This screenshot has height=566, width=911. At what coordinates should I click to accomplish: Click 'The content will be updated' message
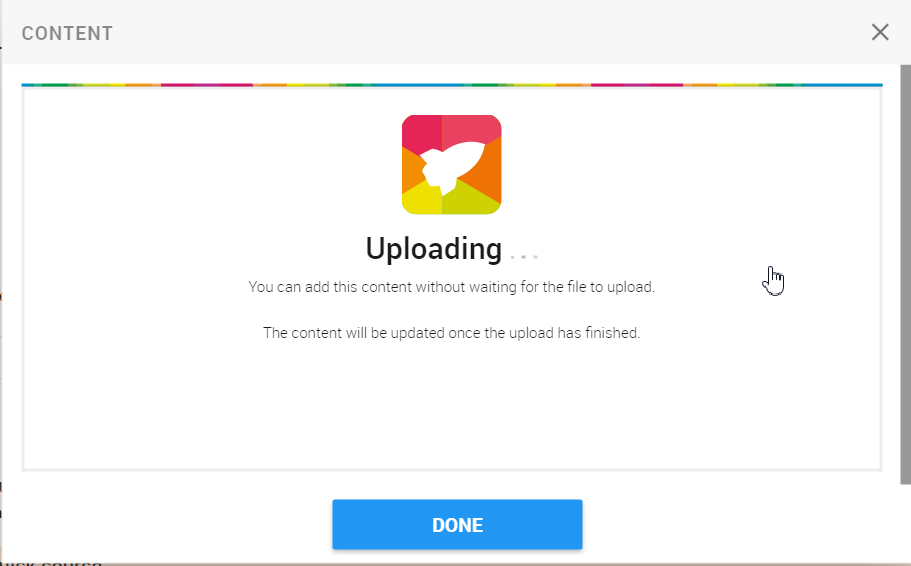tap(451, 333)
